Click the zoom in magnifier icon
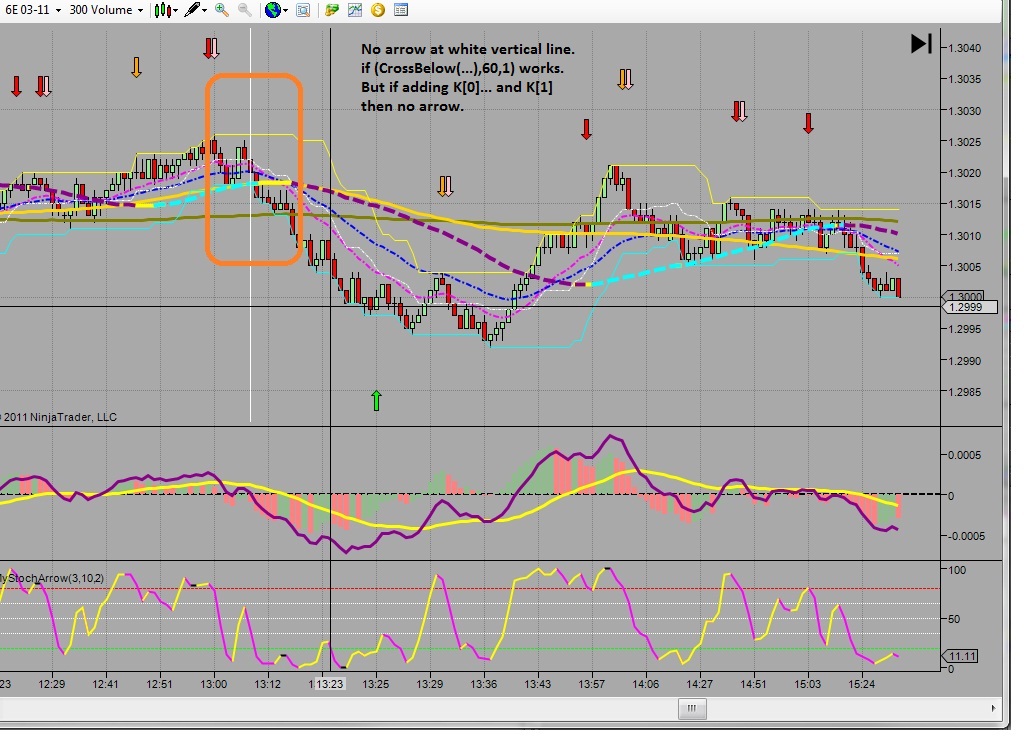 coord(221,10)
